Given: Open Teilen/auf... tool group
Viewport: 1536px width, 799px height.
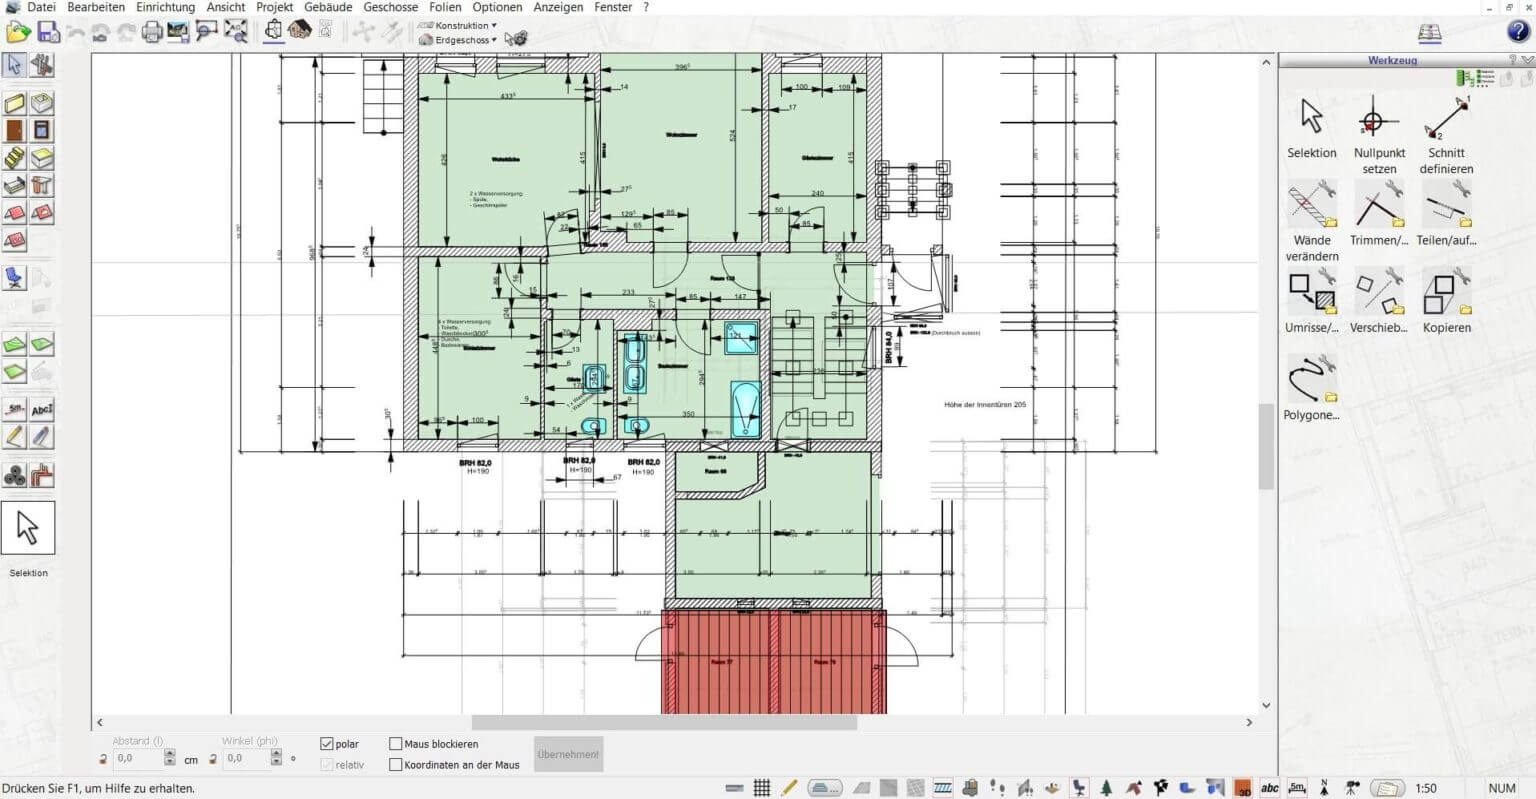Looking at the screenshot, I should click(x=1446, y=214).
